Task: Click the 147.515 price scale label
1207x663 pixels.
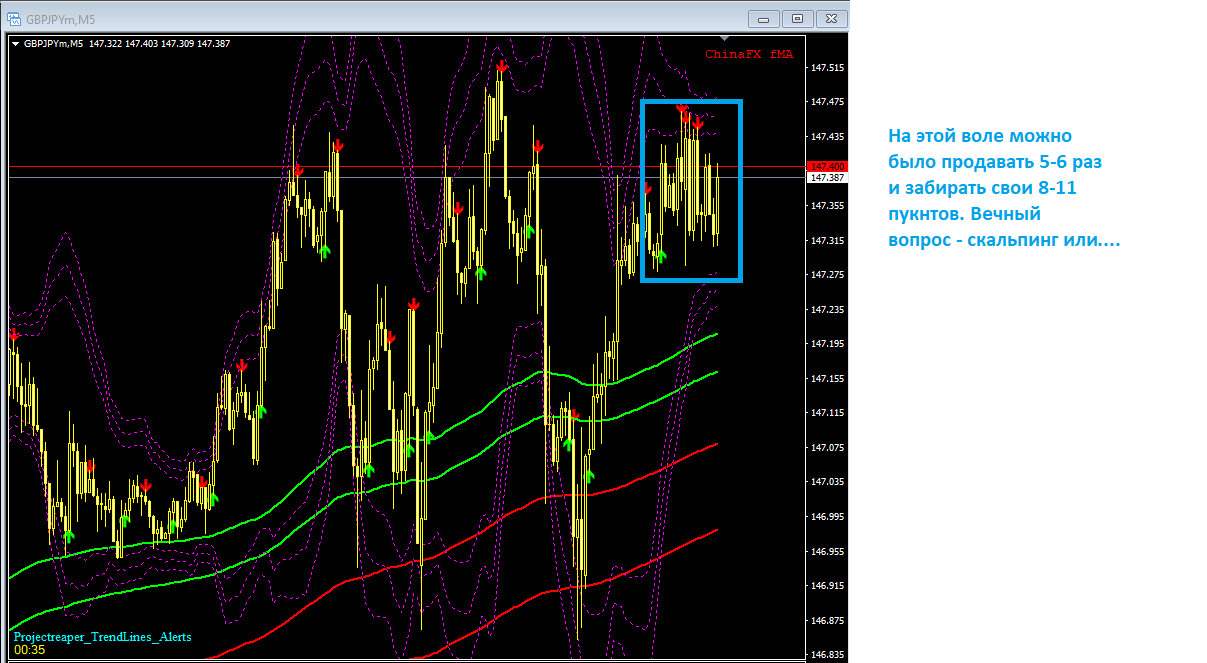Action: [x=828, y=68]
